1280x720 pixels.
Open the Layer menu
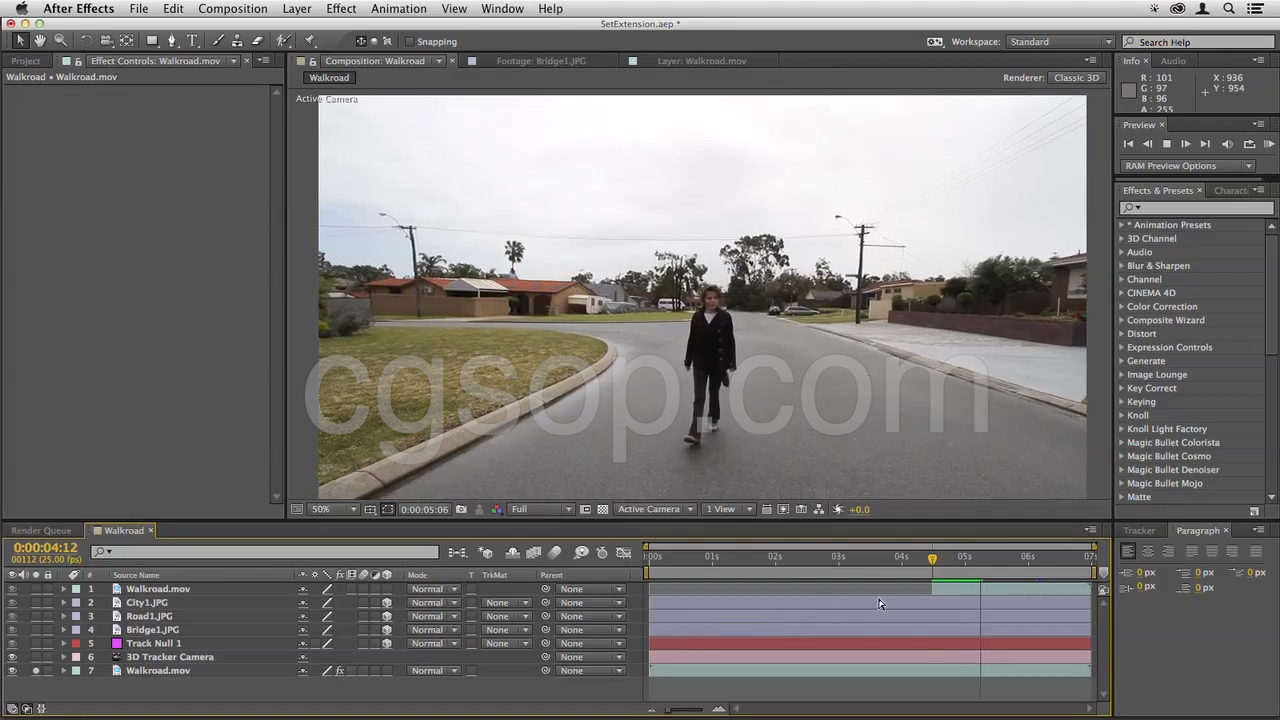296,9
